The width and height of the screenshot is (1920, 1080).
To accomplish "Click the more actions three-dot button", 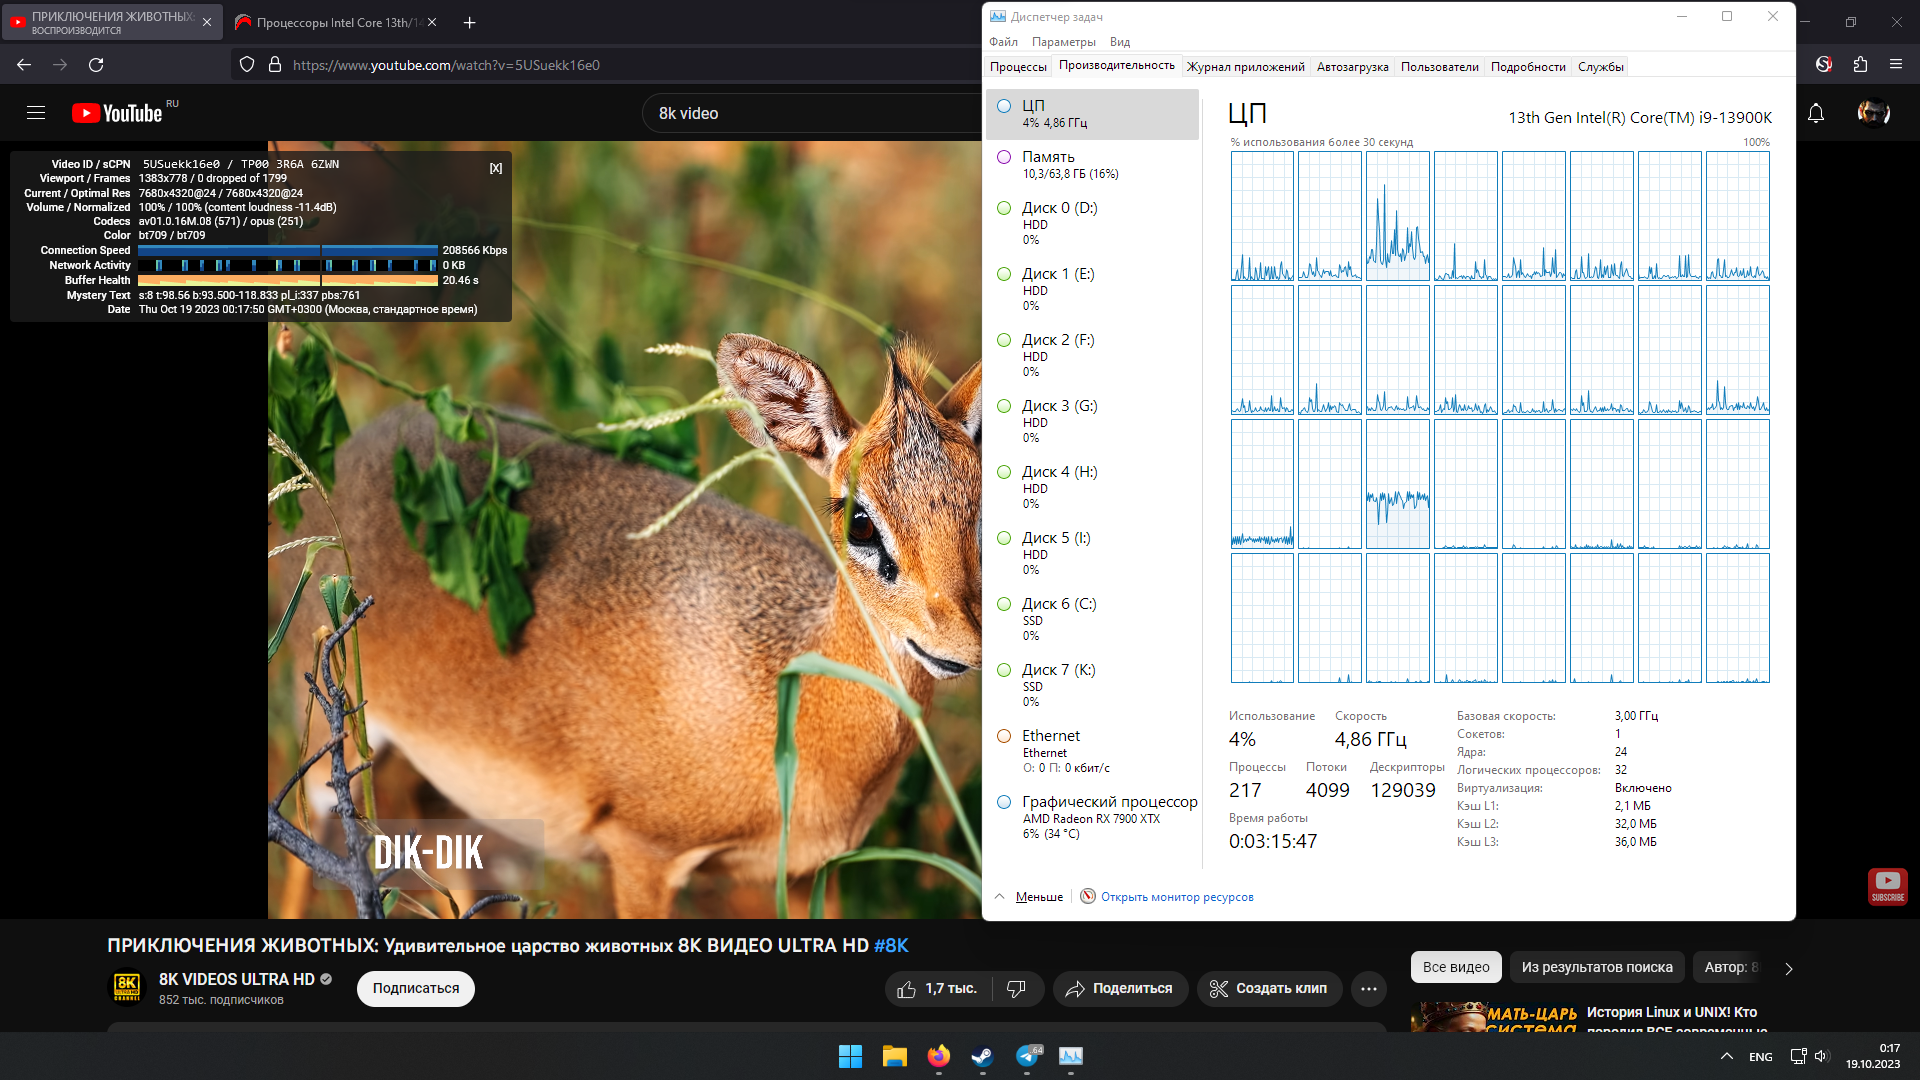I will [1368, 989].
